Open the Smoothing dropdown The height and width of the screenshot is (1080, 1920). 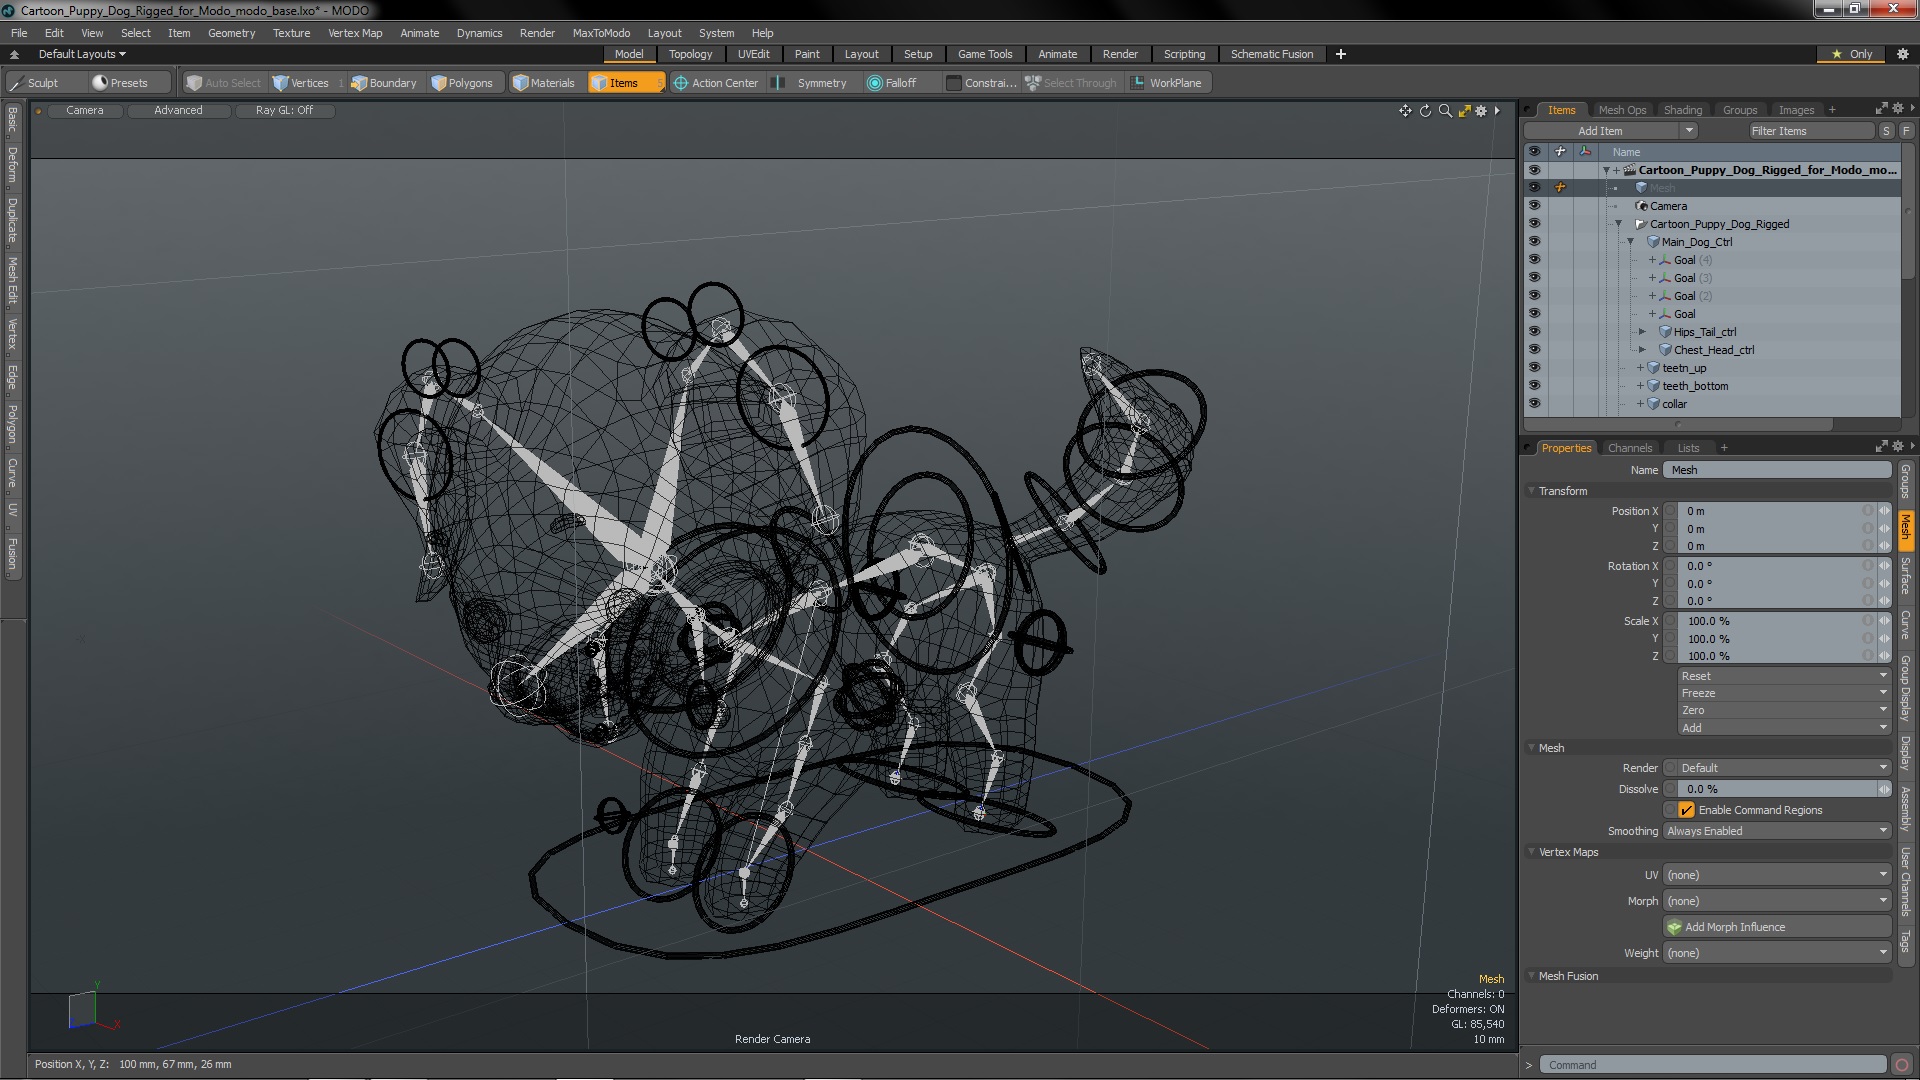1776,831
